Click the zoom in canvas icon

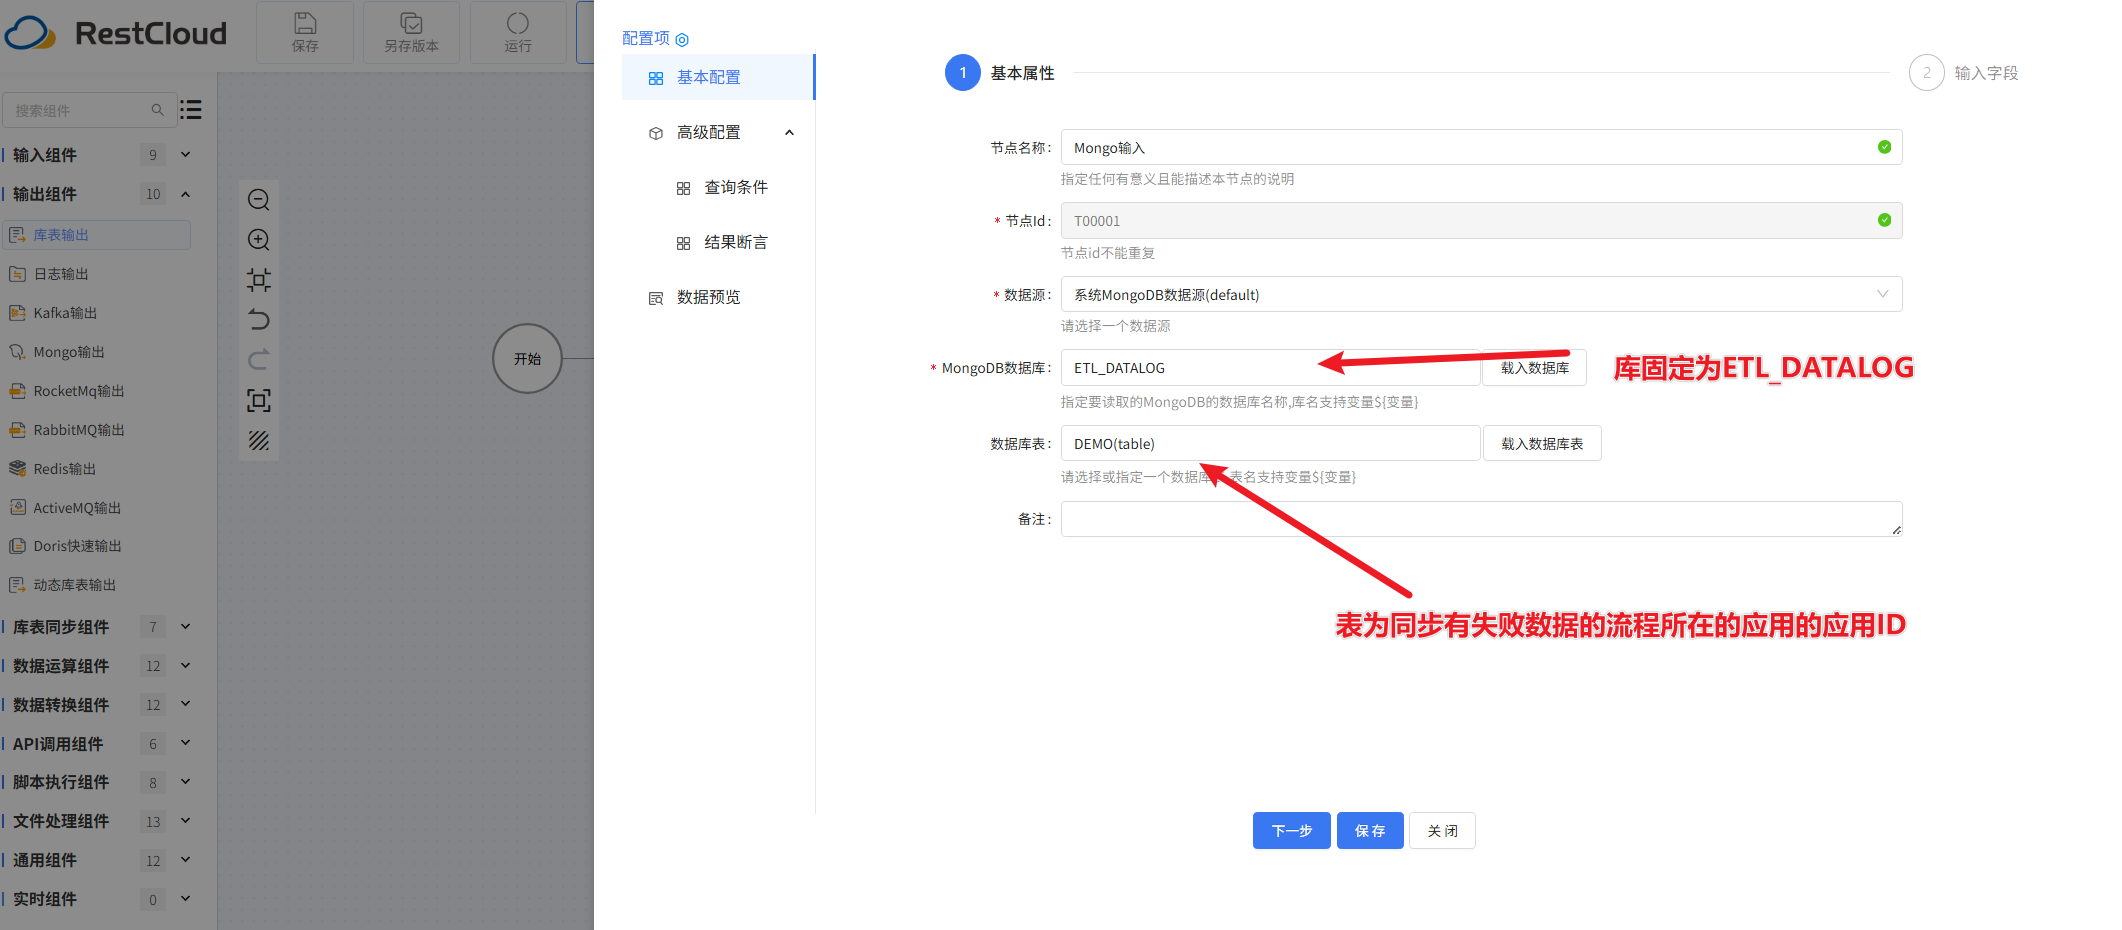pos(259,240)
